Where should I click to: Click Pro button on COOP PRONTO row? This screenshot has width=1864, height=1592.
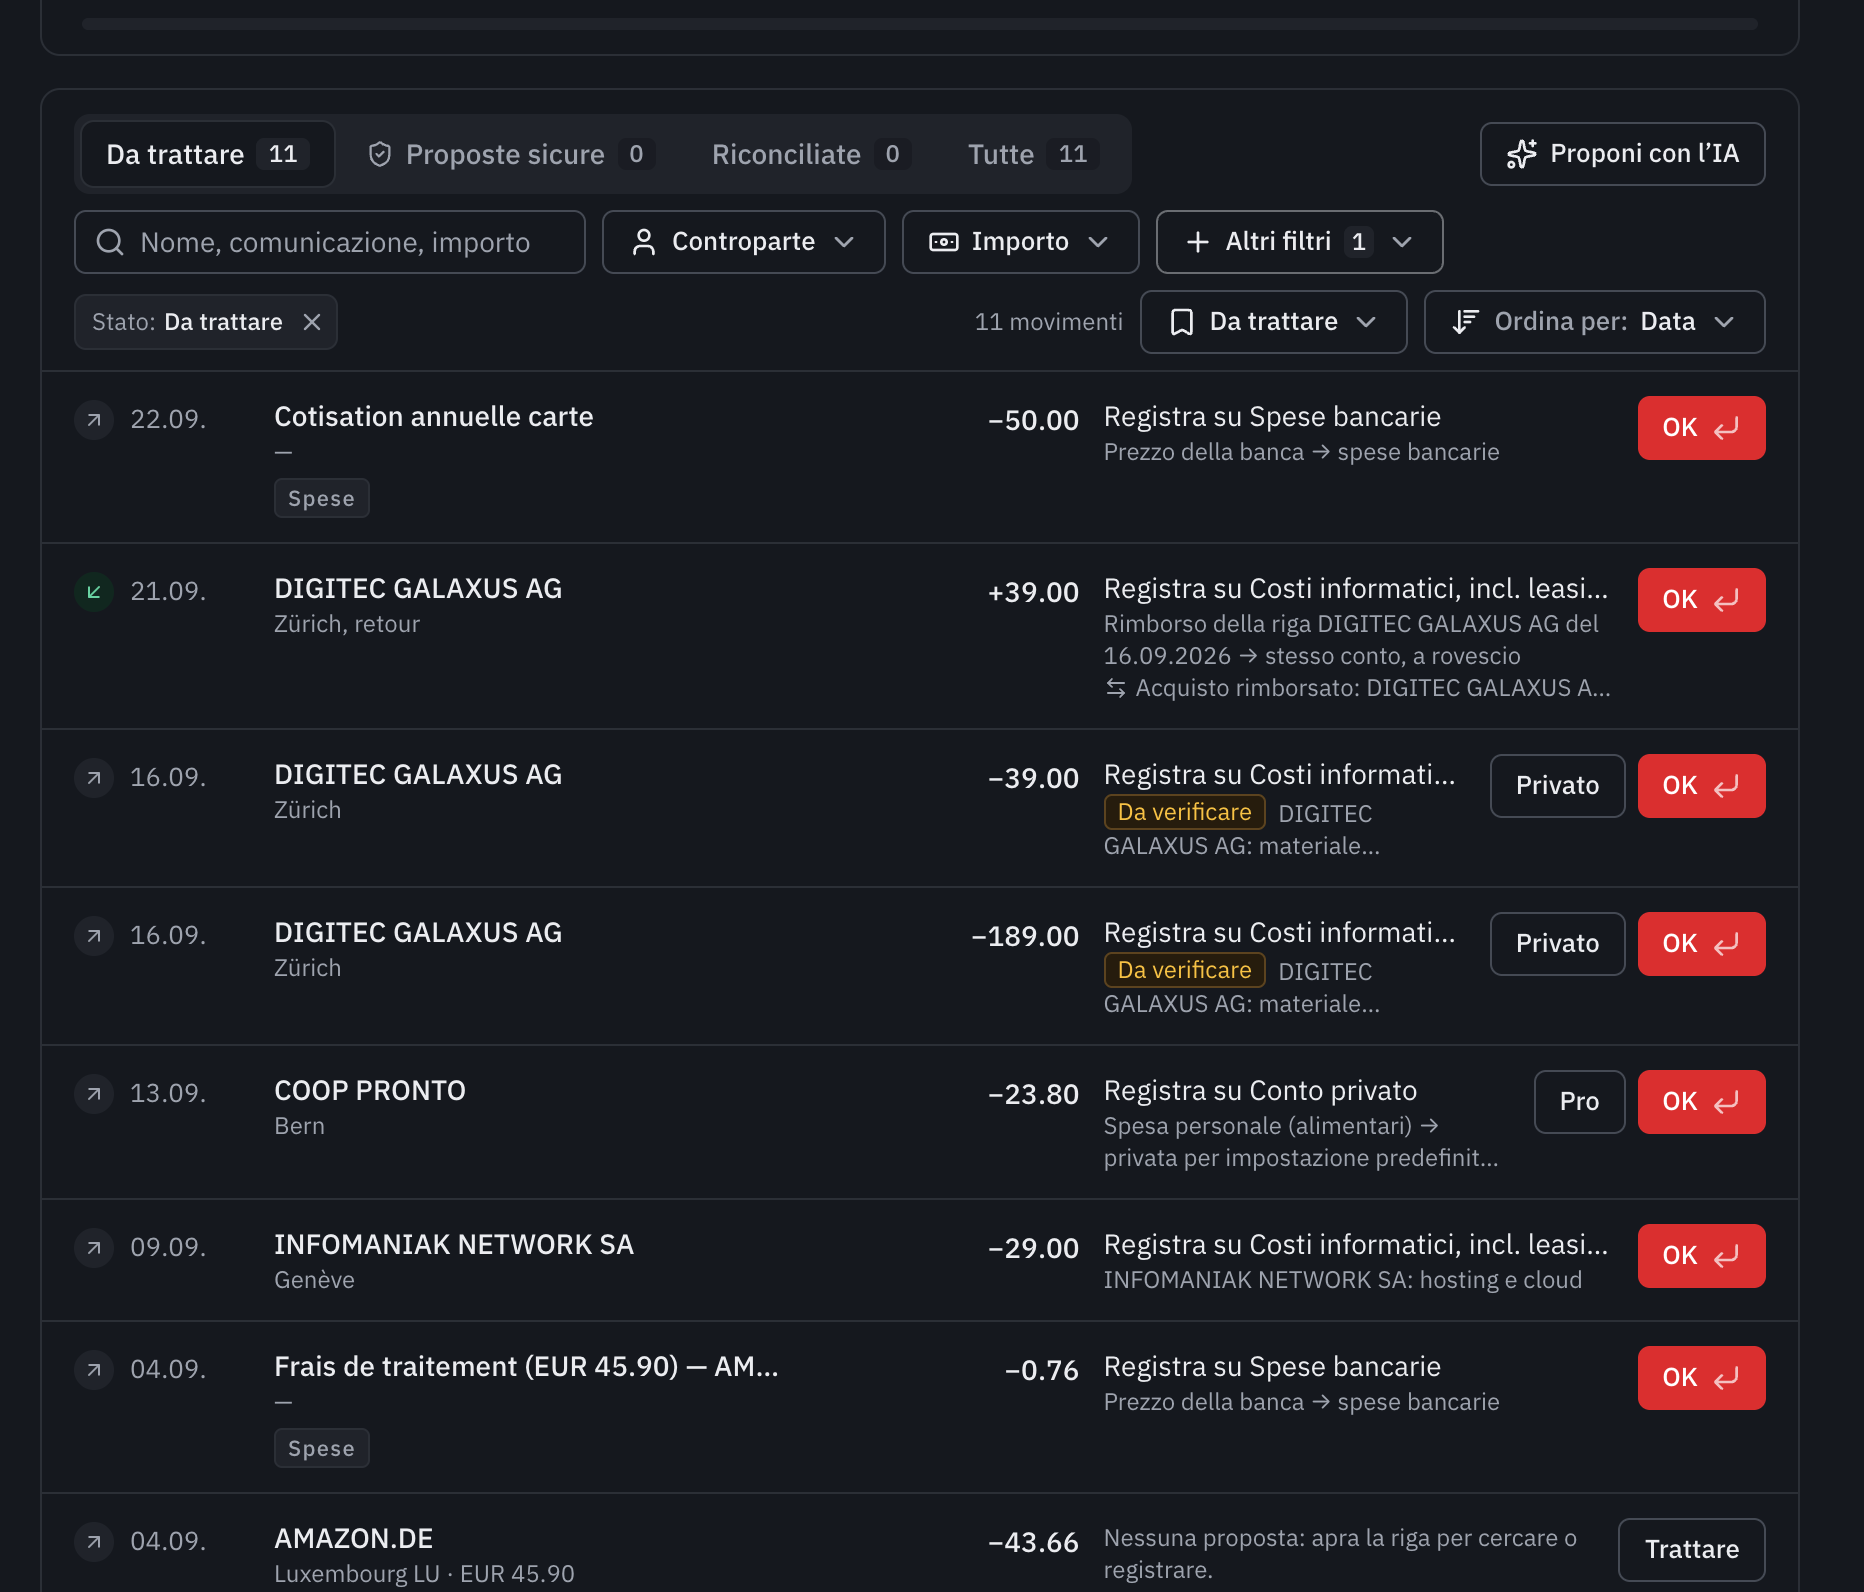[x=1580, y=1102]
